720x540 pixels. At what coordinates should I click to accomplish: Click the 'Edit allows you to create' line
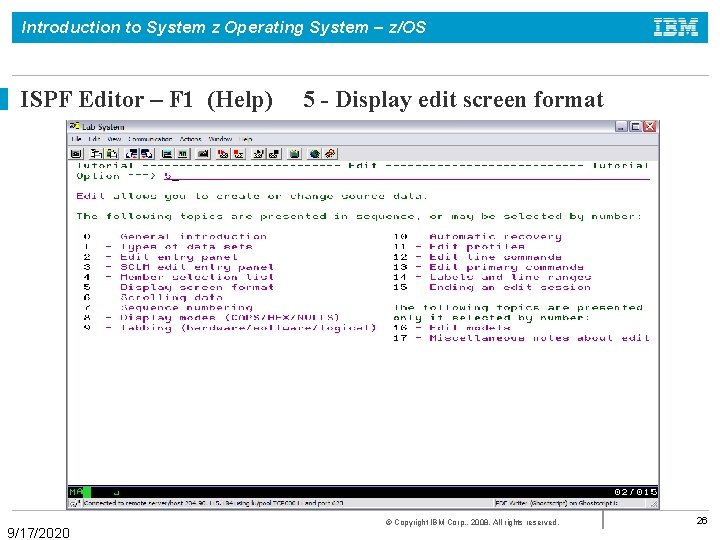click(252, 196)
